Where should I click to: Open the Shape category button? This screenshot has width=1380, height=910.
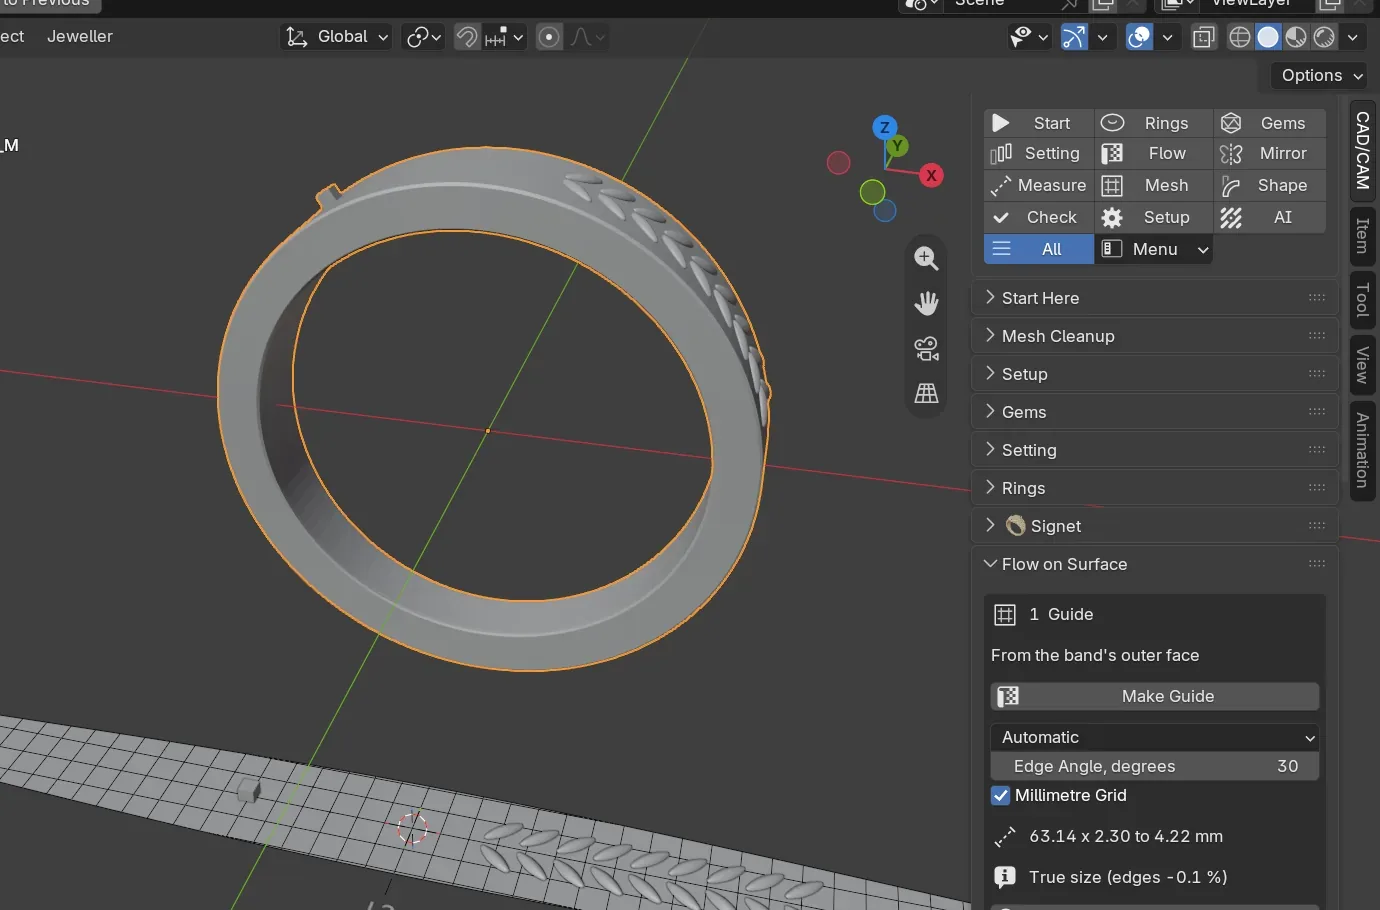point(1270,186)
